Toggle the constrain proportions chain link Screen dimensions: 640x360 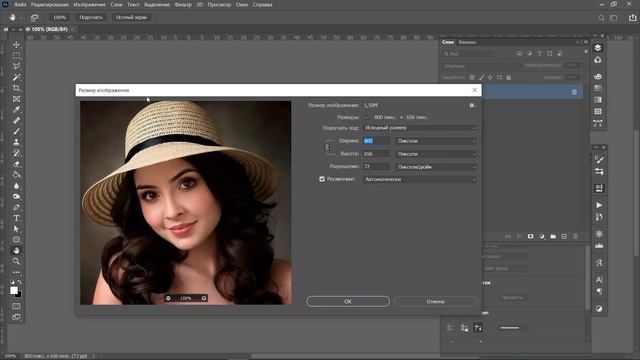[x=327, y=147]
